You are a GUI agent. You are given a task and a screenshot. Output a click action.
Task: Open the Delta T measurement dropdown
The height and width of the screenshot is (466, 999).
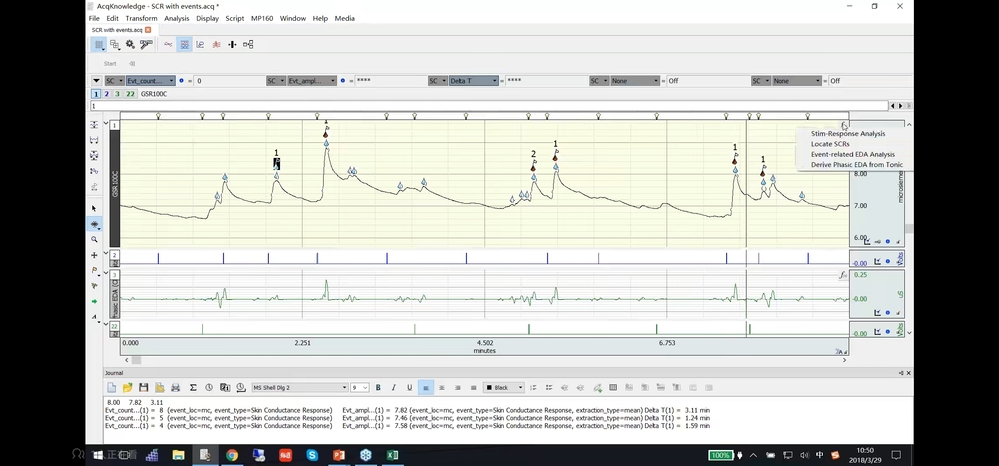tap(473, 80)
